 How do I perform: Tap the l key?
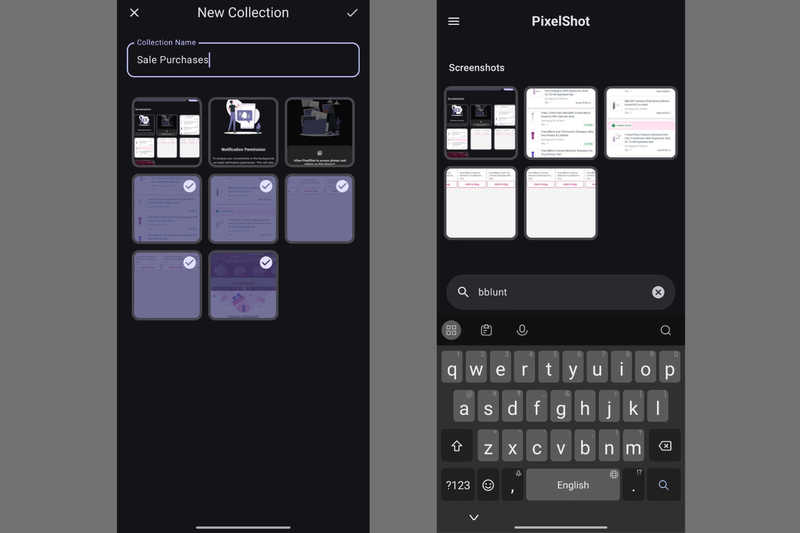[x=658, y=407]
